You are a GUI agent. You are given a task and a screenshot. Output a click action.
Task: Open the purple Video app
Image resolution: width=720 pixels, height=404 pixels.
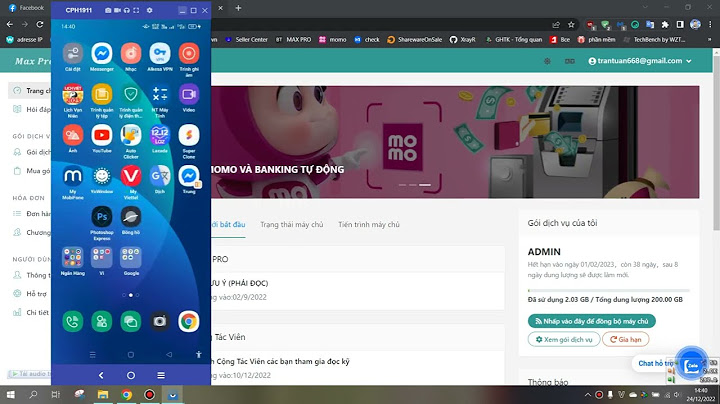(189, 95)
